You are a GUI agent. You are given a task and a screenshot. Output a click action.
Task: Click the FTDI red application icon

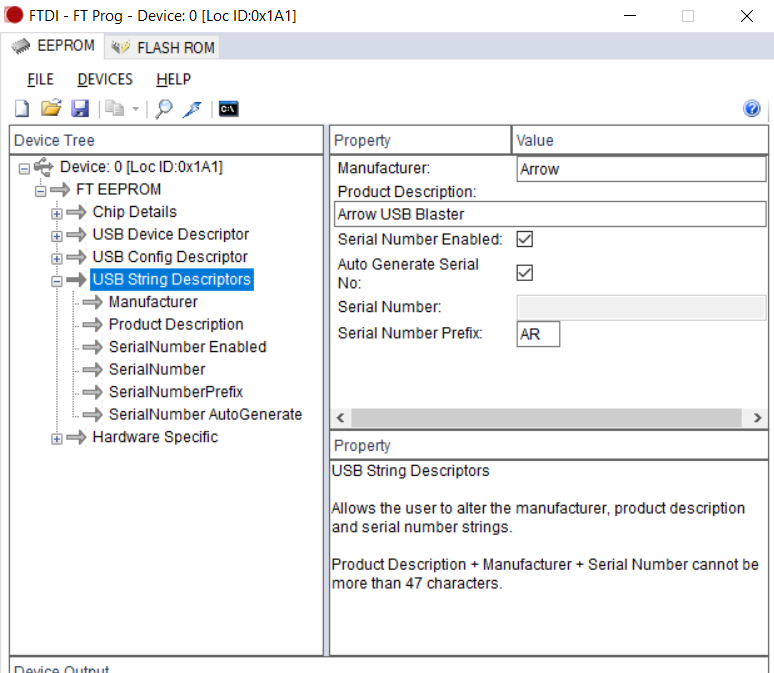pos(13,15)
